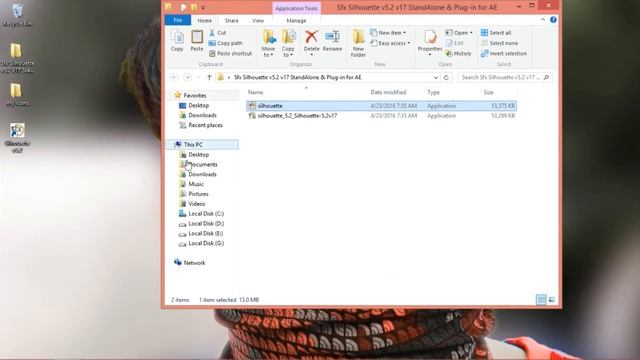Select Network in navigation pane

[x=194, y=263]
